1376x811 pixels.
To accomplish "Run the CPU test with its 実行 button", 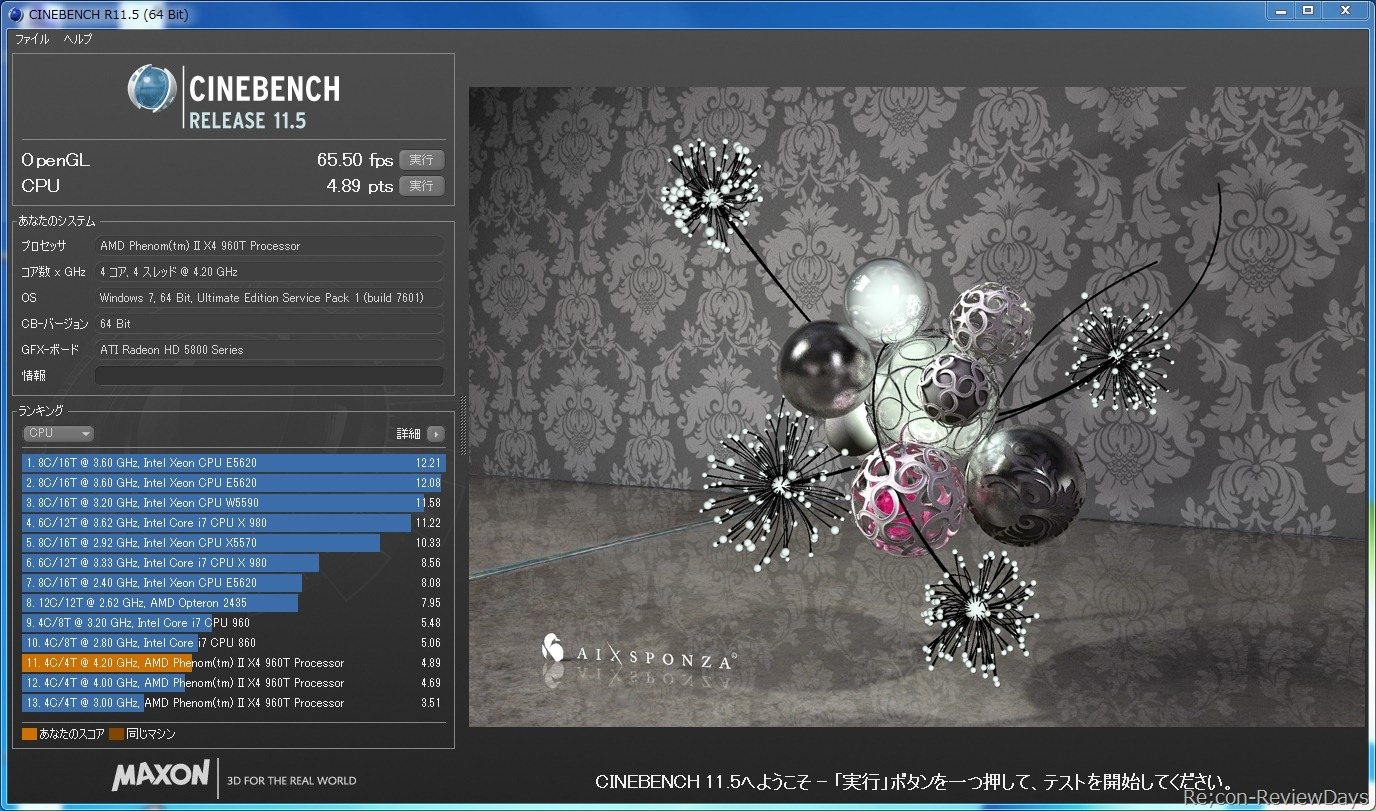I will [421, 186].
